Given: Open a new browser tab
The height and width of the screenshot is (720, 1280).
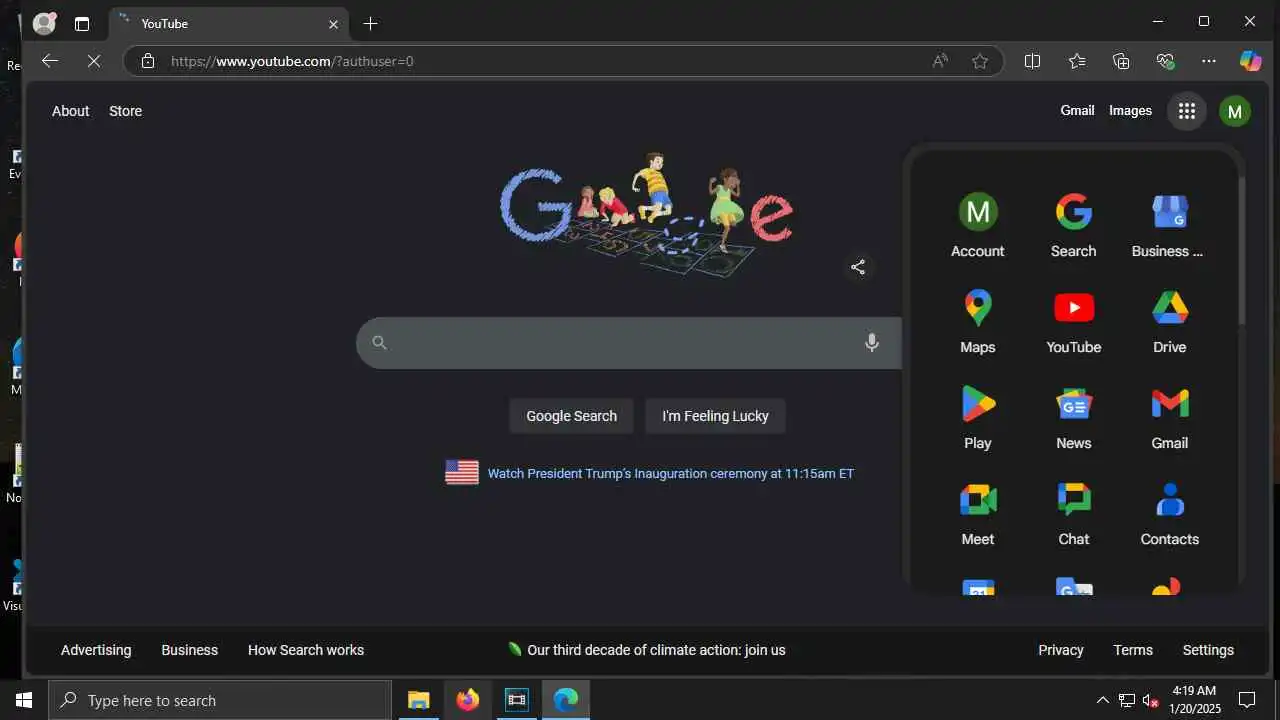Looking at the screenshot, I should point(370,23).
